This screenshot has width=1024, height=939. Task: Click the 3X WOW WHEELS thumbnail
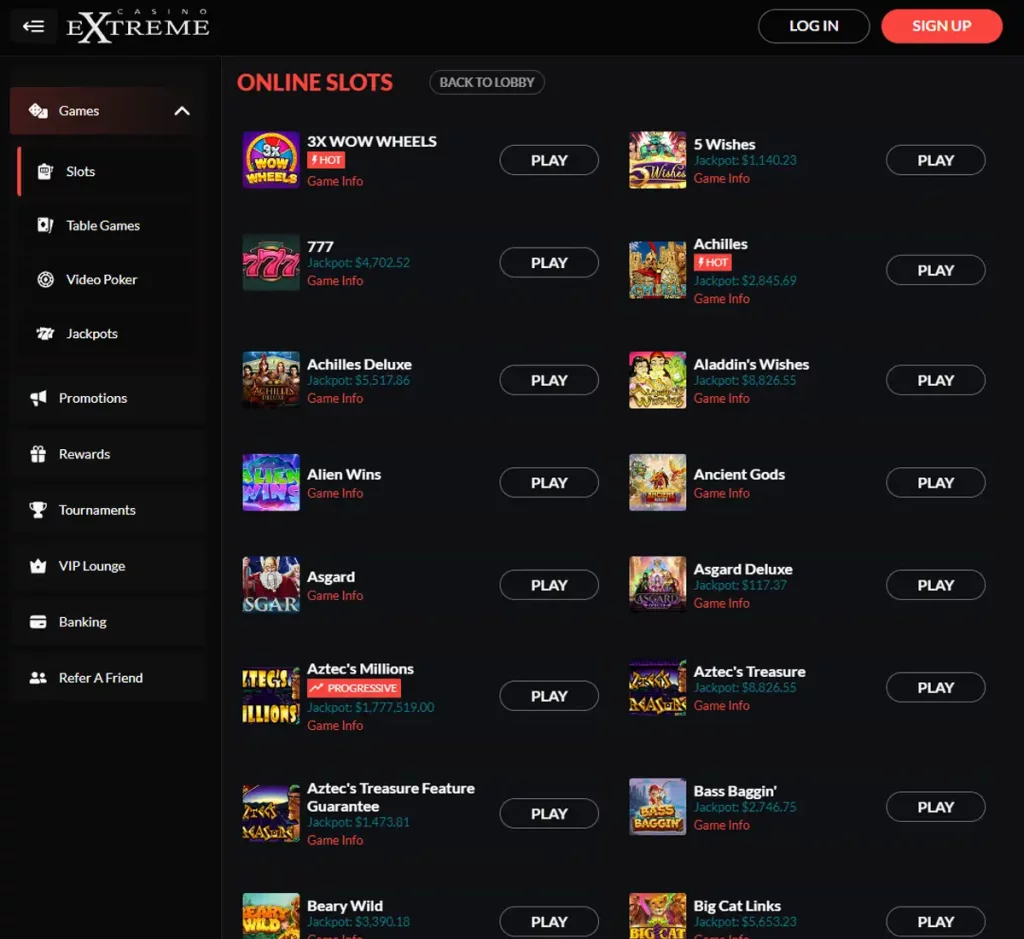[x=270, y=160]
